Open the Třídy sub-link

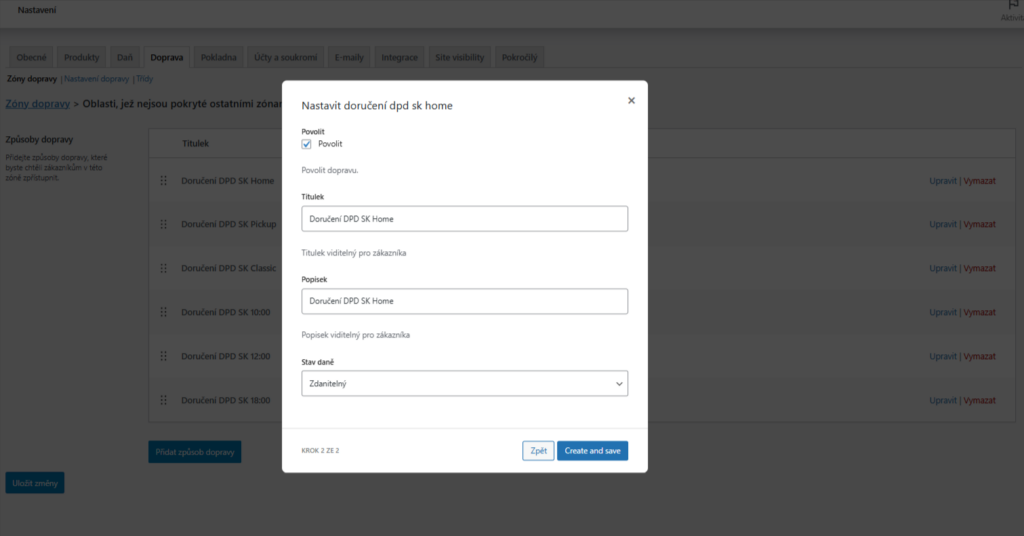click(x=144, y=79)
